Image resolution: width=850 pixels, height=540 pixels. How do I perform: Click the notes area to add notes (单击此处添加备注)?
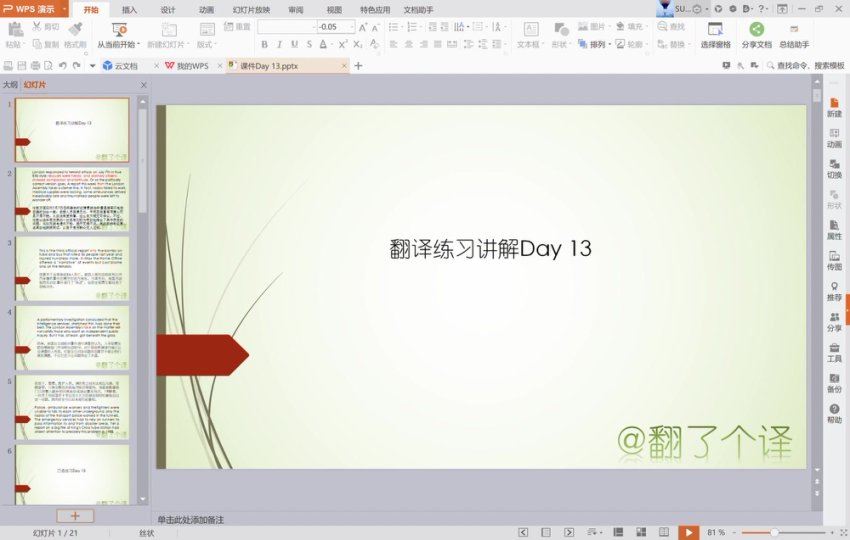point(191,519)
